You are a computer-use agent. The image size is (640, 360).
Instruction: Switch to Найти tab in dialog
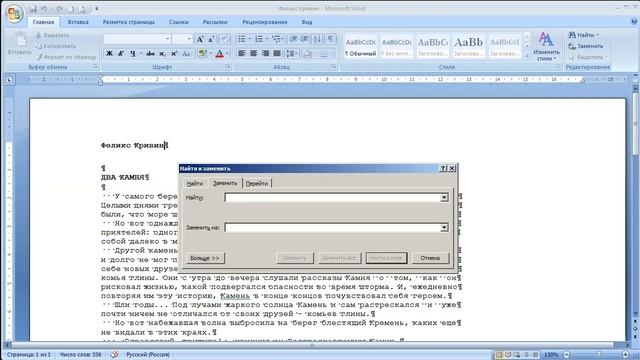(x=195, y=184)
